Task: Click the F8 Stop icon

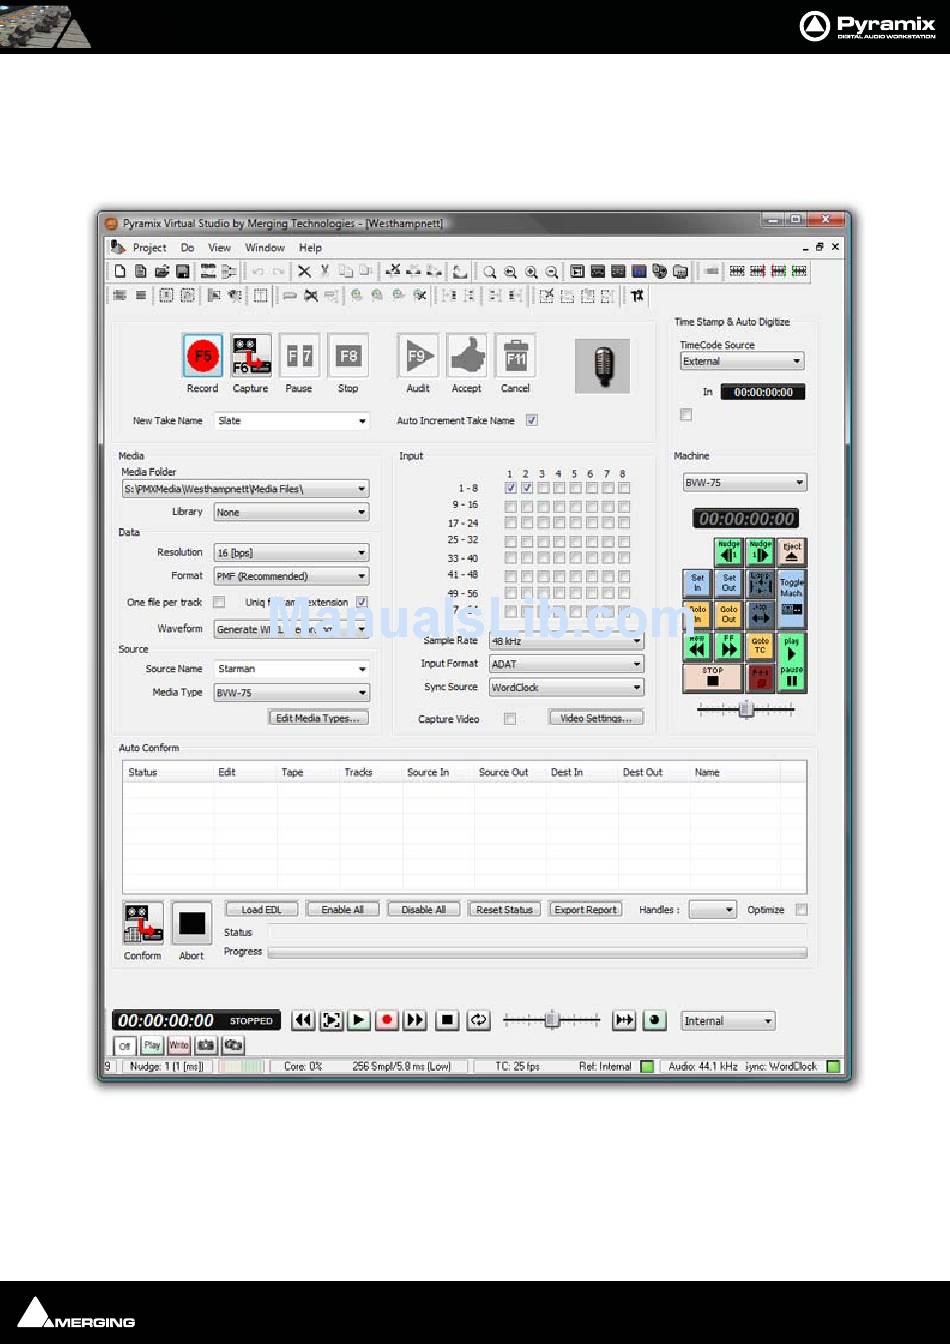Action: pyautogui.click(x=348, y=356)
